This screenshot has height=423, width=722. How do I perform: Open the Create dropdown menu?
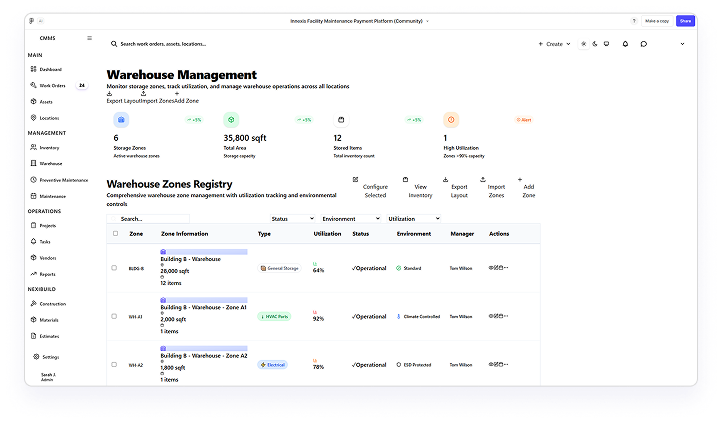point(555,44)
